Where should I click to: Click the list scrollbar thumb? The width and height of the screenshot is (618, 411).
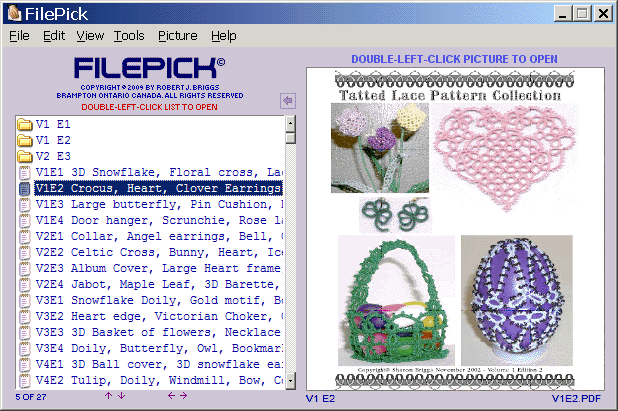pyautogui.click(x=290, y=138)
